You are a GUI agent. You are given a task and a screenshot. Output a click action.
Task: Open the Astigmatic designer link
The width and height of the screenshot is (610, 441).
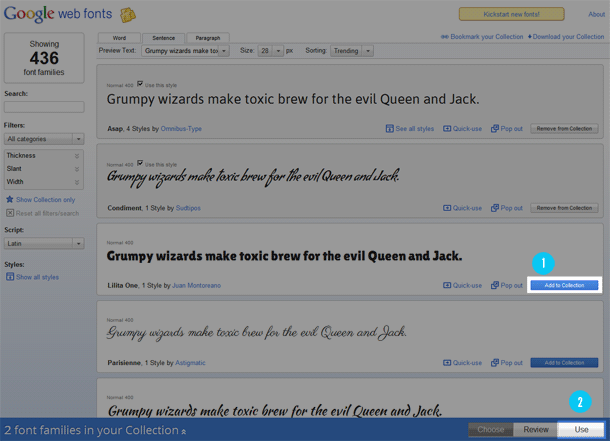190,363
